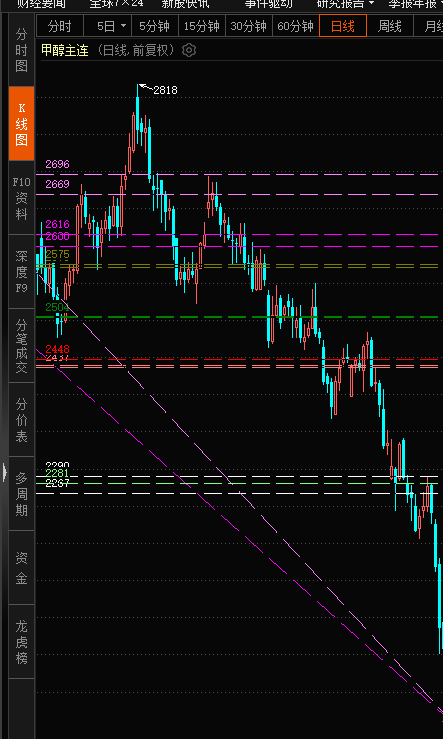Screen dimensions: 443x739
Task: Show 分笔成交 tick trades panel
Action: [22, 346]
